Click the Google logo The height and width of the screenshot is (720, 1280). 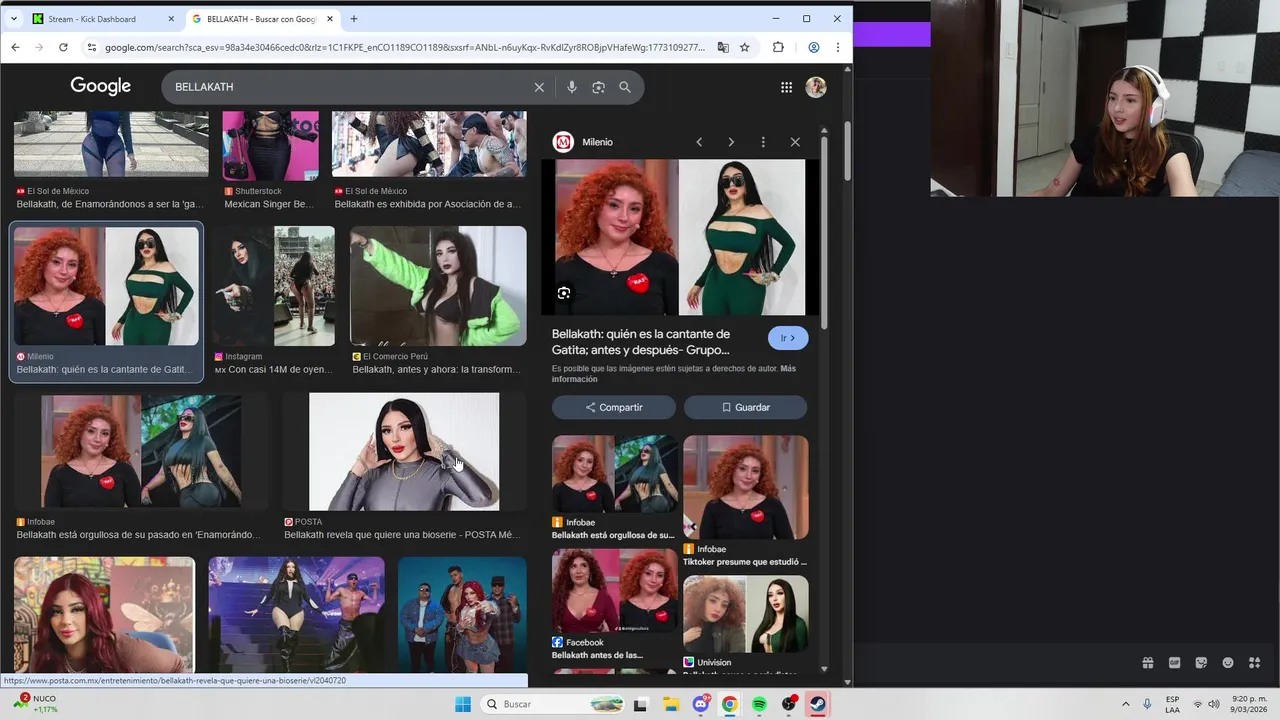[x=100, y=87]
